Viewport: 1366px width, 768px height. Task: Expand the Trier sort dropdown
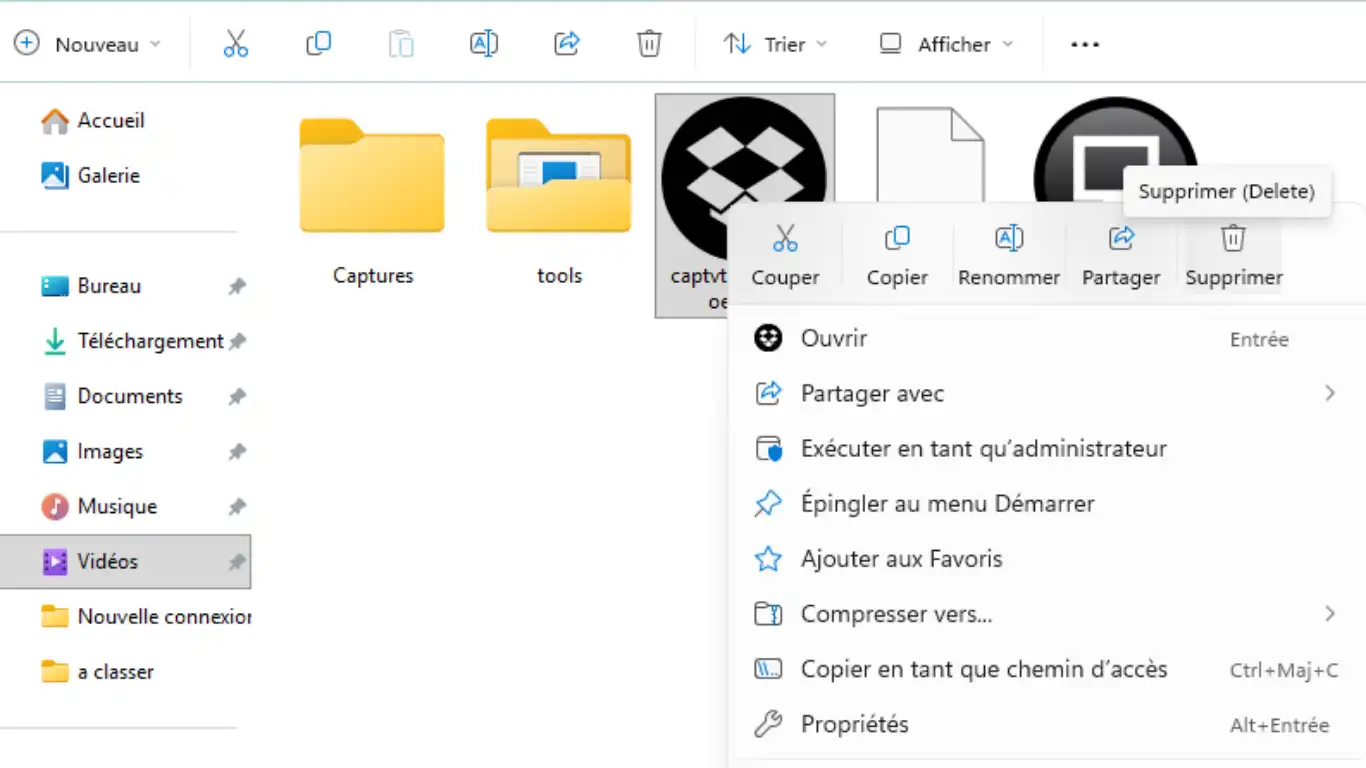pos(776,44)
